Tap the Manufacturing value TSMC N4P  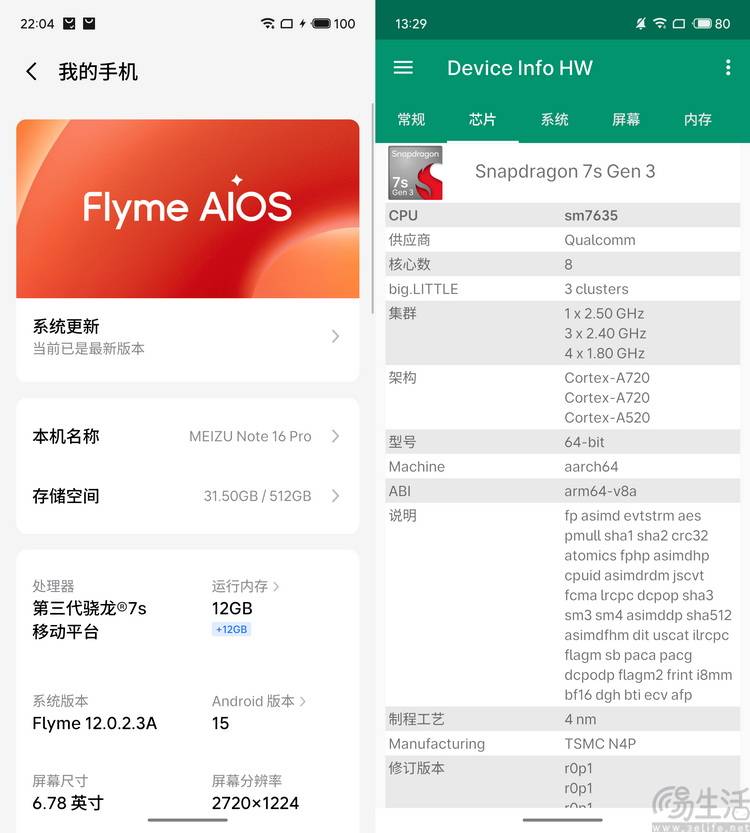pyautogui.click(x=600, y=744)
